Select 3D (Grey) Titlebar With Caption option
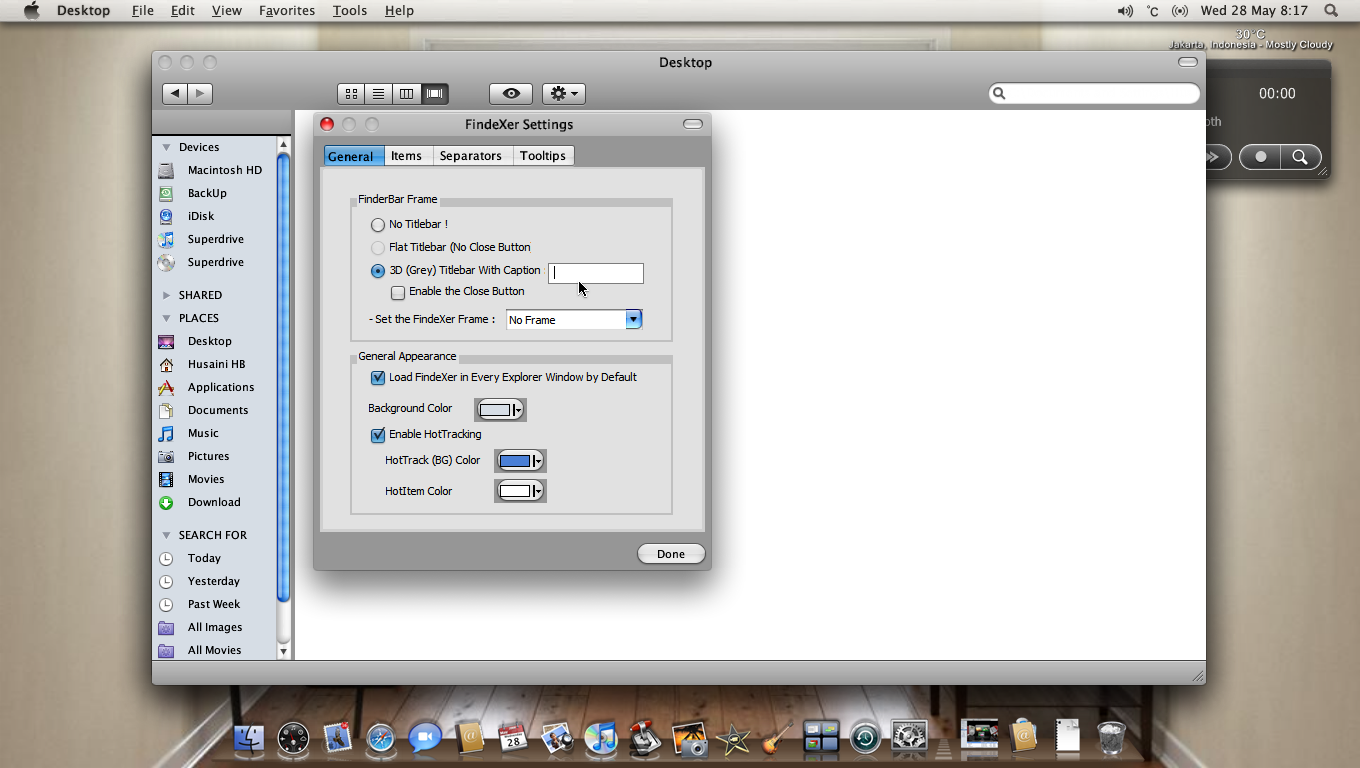Viewport: 1360px width, 768px height. point(378,271)
